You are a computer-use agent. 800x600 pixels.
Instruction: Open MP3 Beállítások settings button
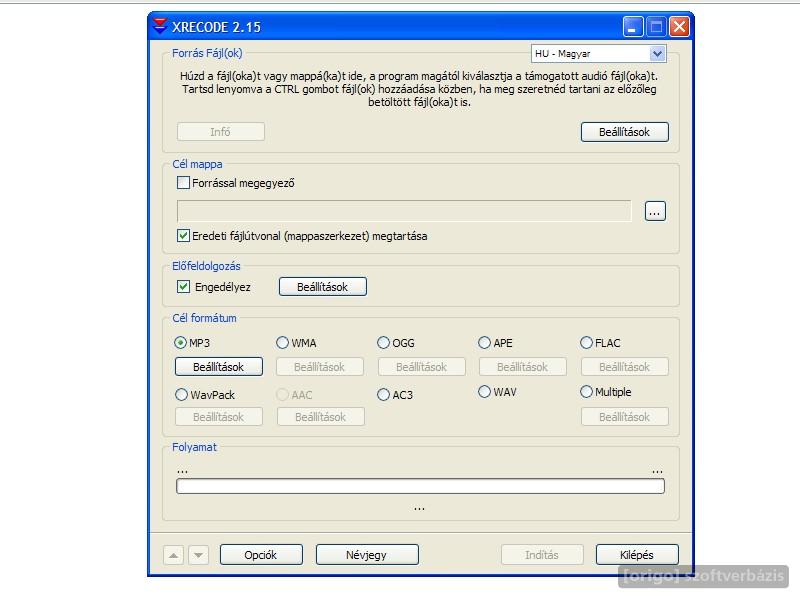pyautogui.click(x=219, y=367)
